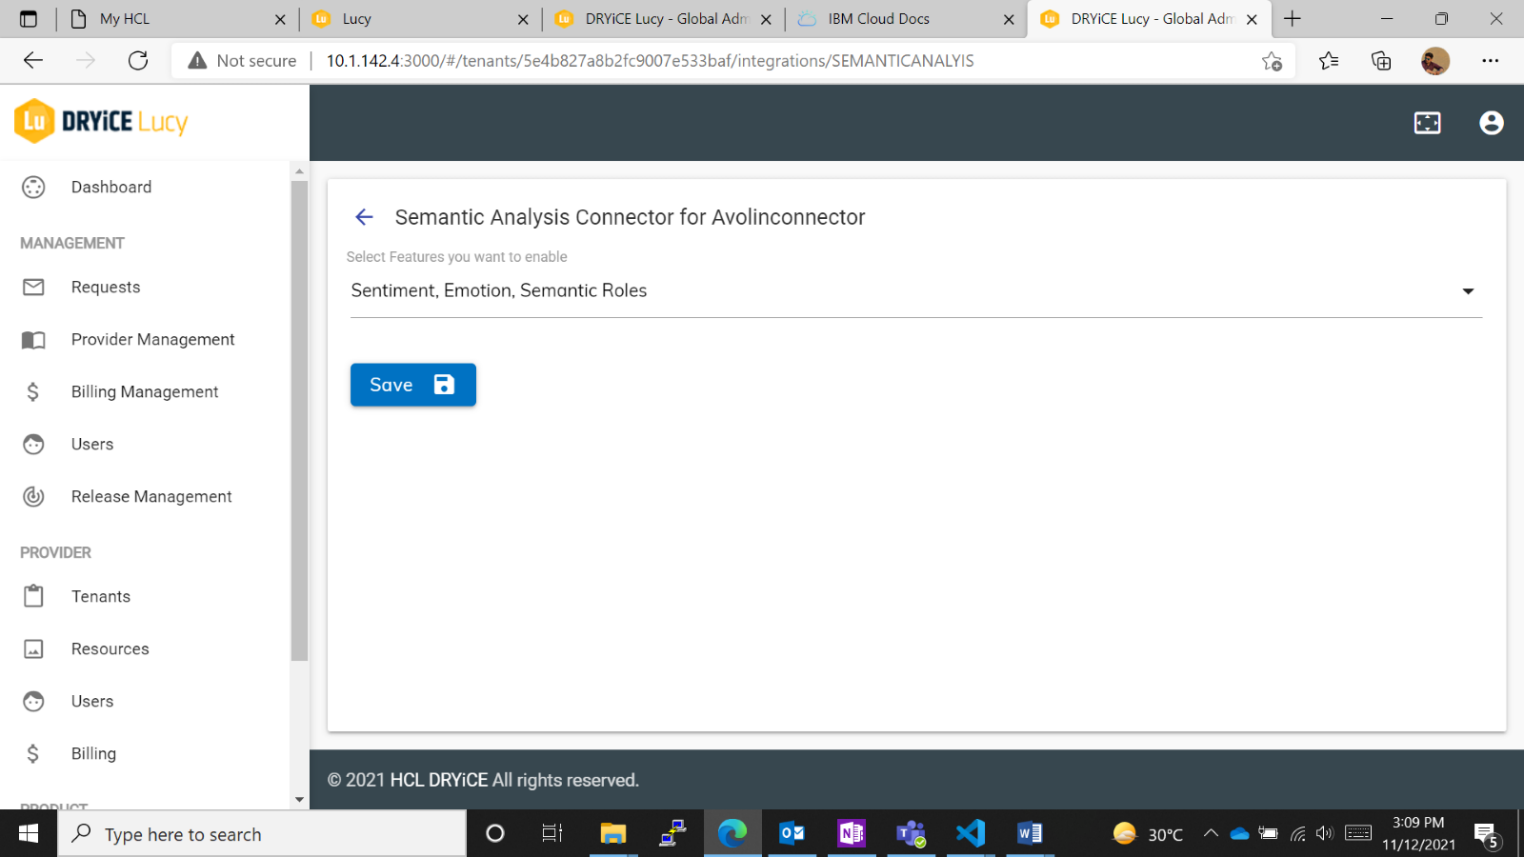Open Dashboard in the sidebar
Screen dimensions: 1524x857
(145, 187)
